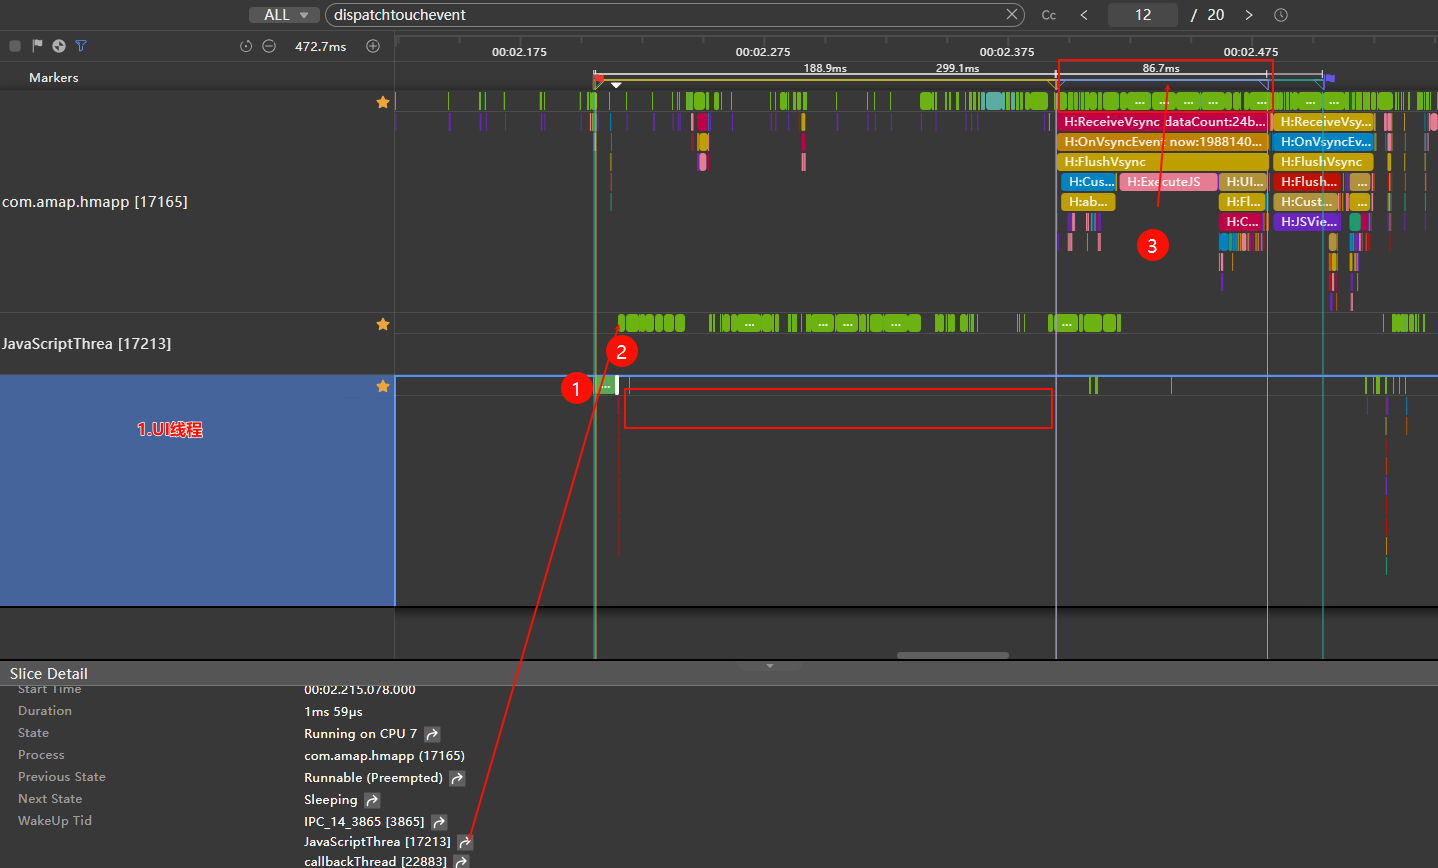
Task: Select the H:JSVie... purple slice
Action: click(1307, 222)
